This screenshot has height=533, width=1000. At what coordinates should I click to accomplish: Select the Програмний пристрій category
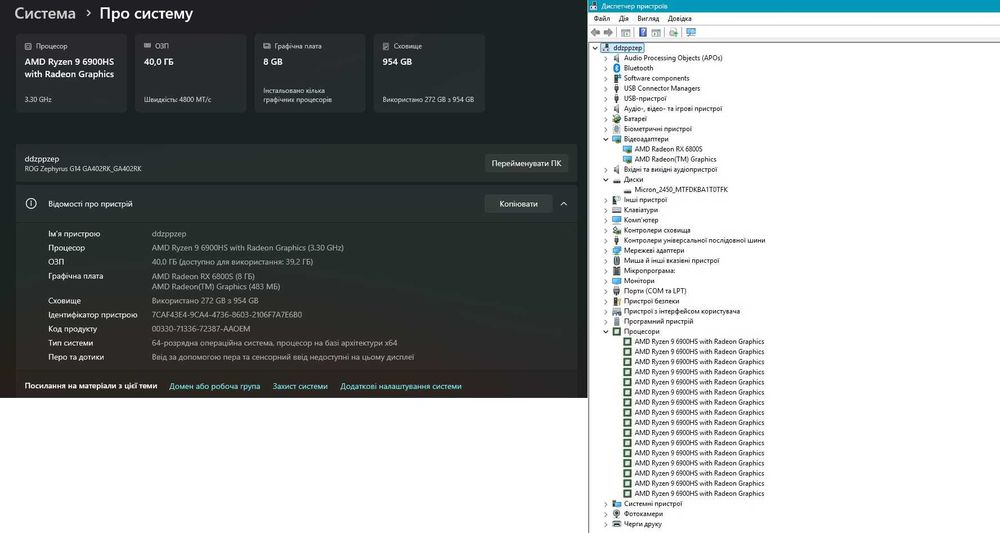(x=658, y=321)
